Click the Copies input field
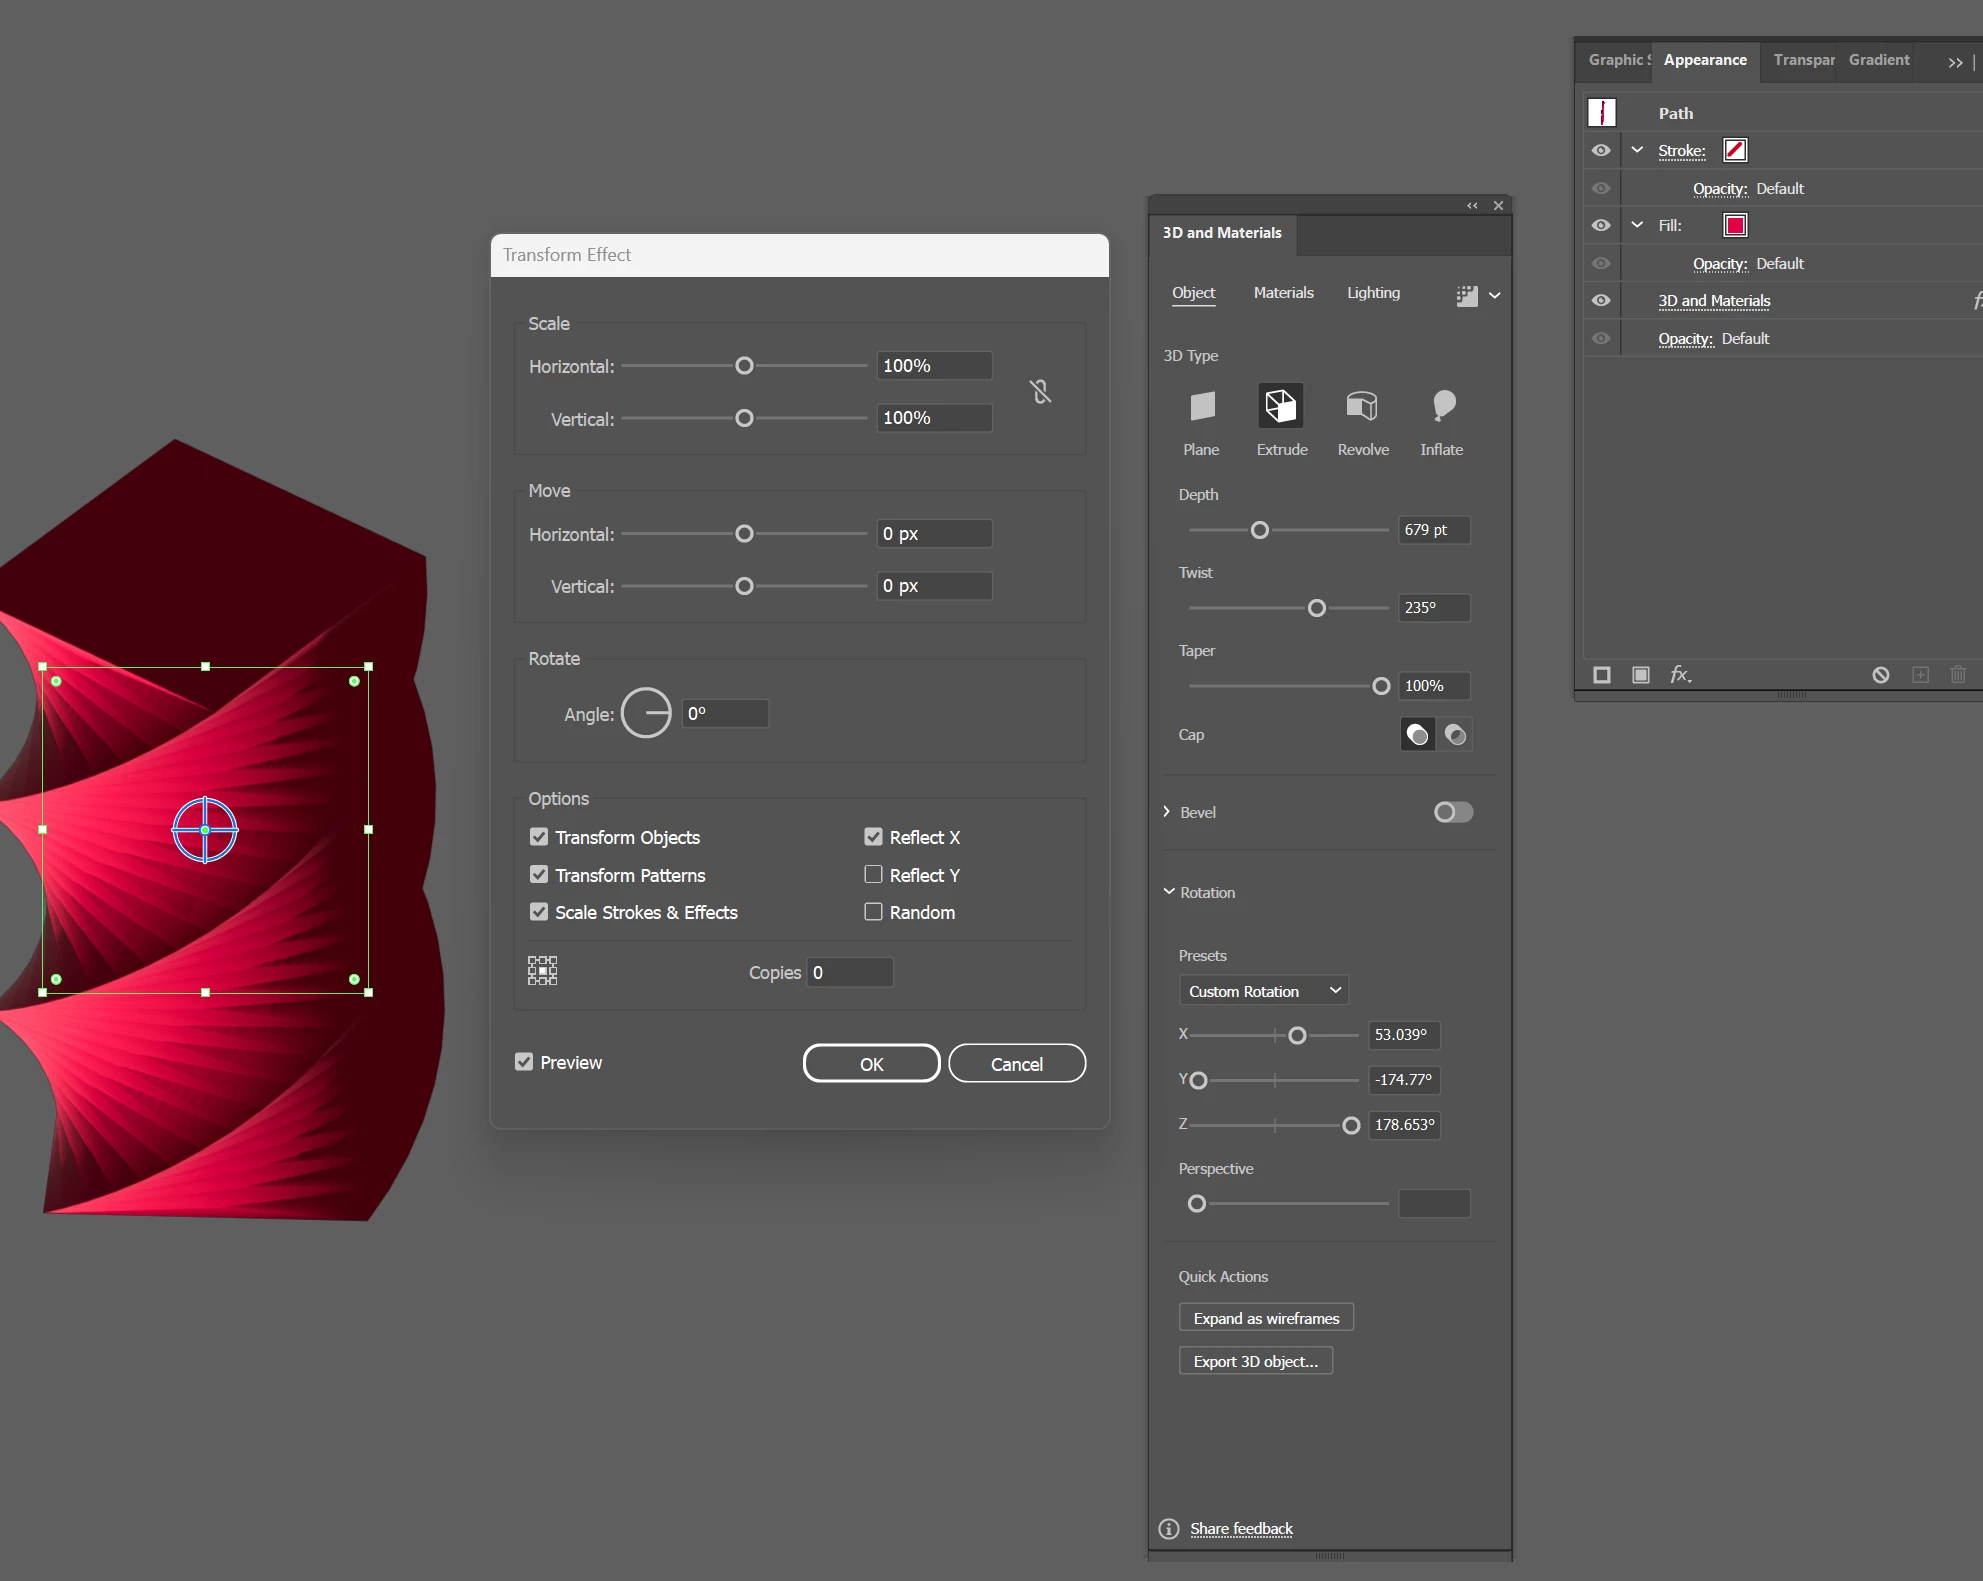 (850, 972)
